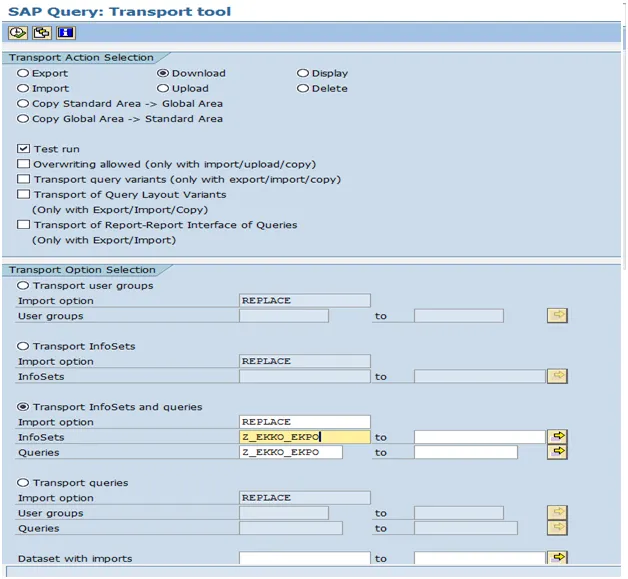Click the Dataset with imports label

(x=75, y=559)
